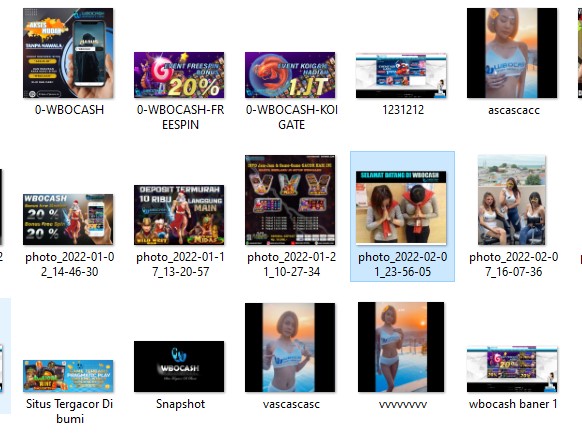This screenshot has width=582, height=441.
Task: Select thumbnail of photo_2022-01-17_13-20-57
Action: (x=179, y=215)
